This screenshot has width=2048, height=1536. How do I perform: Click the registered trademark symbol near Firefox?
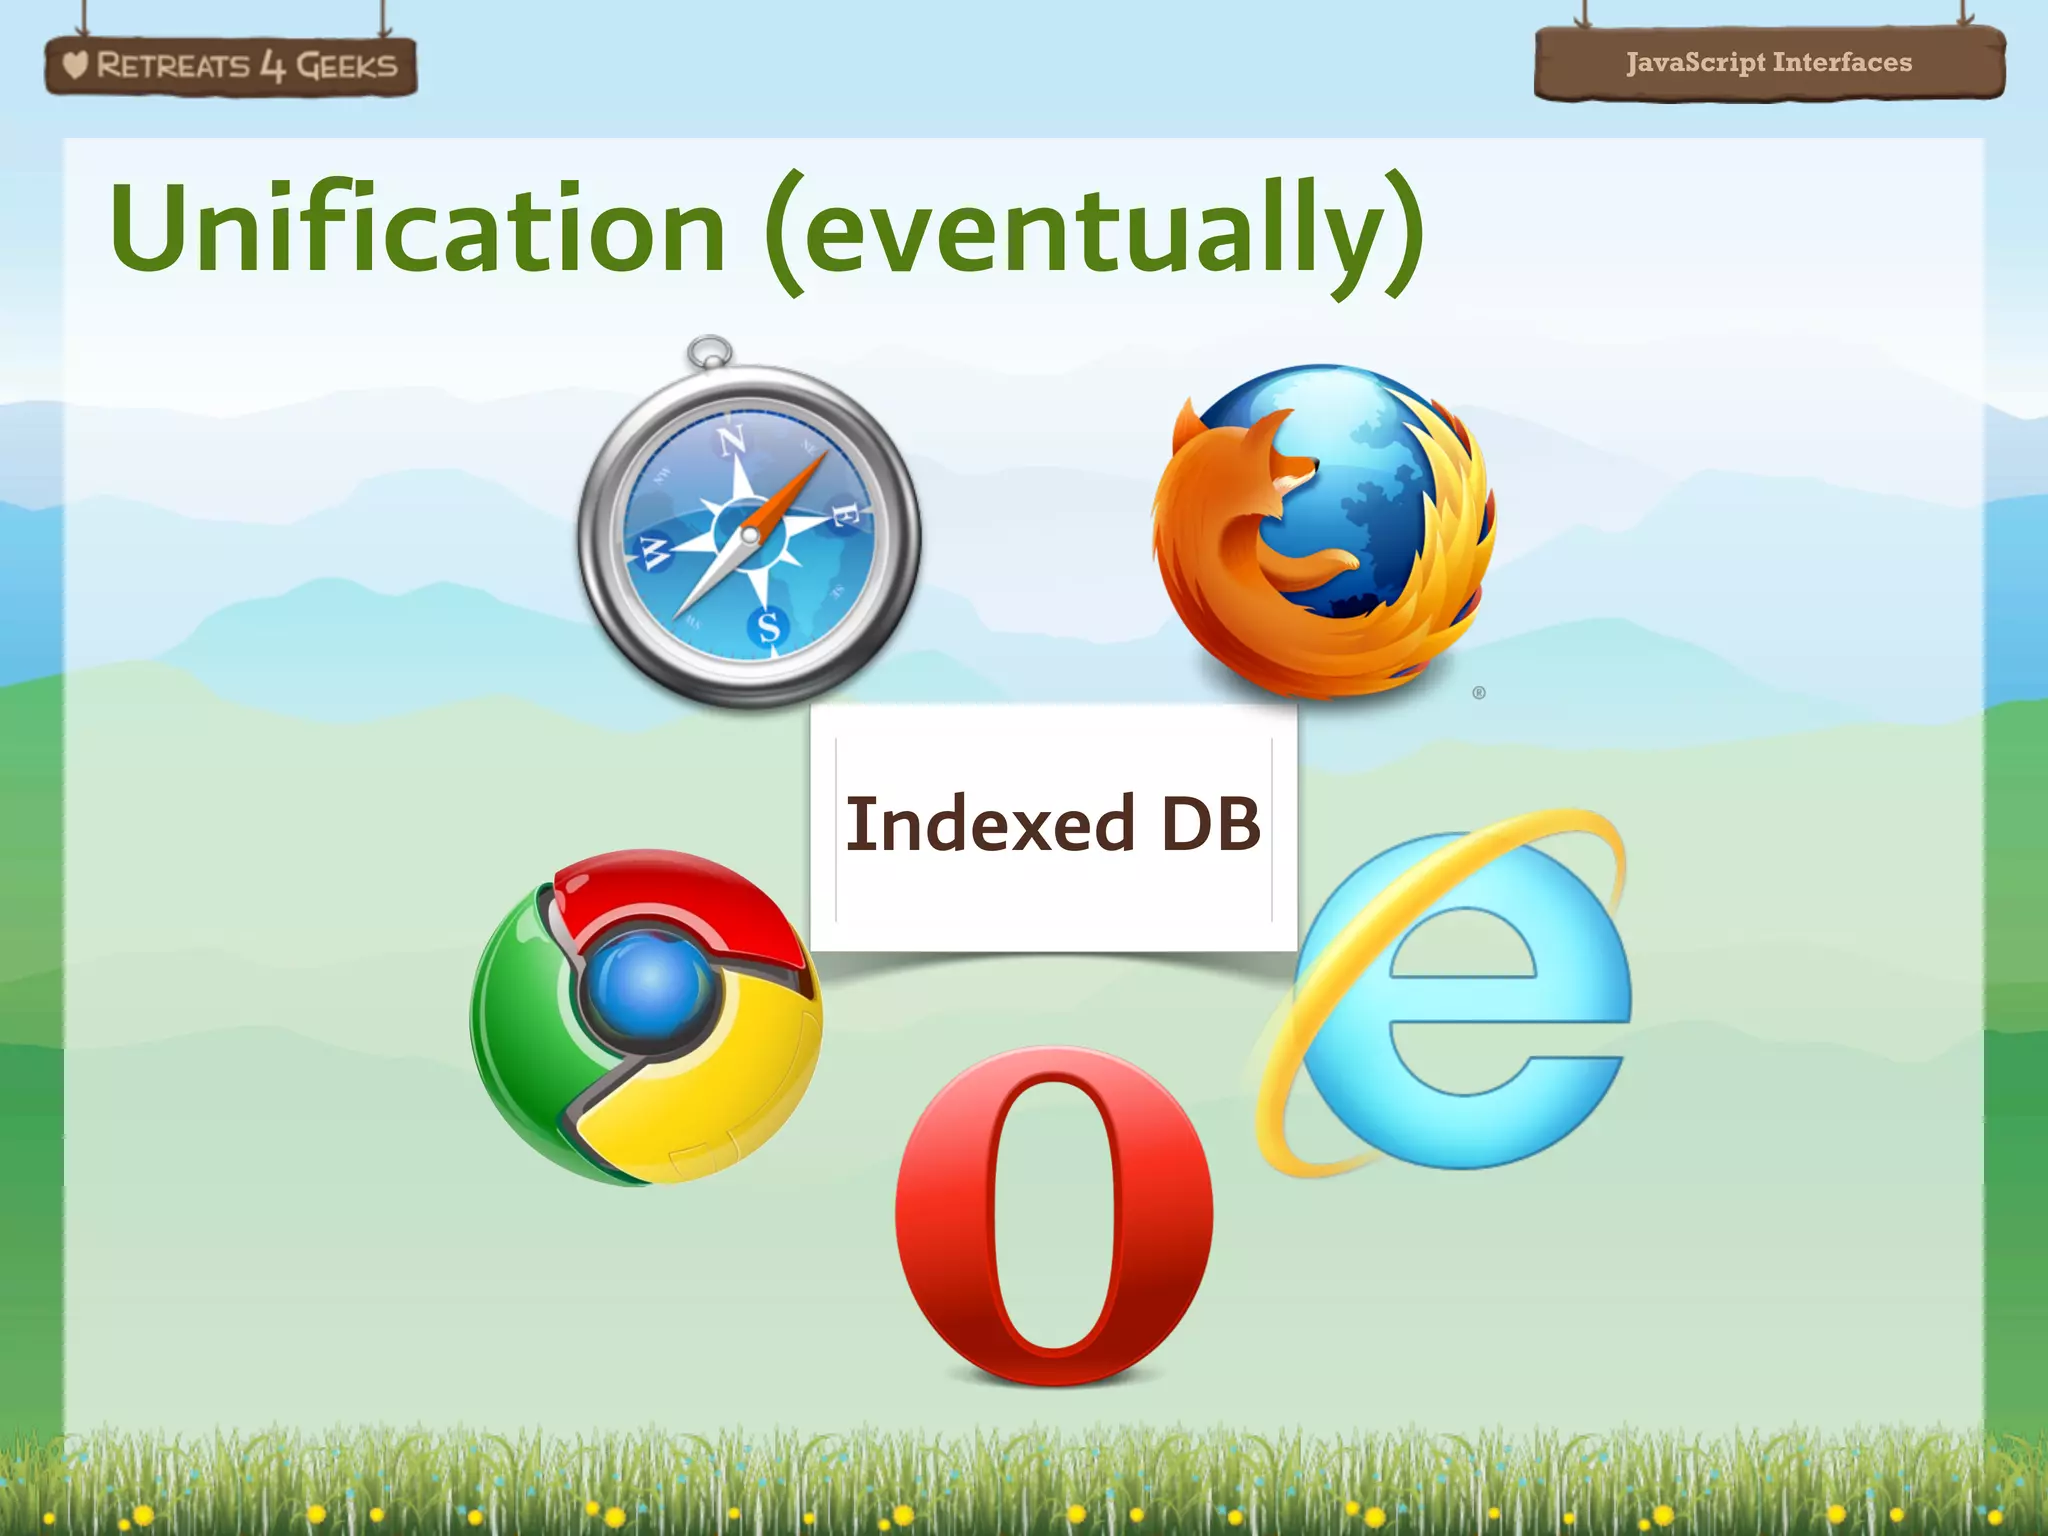coord(1479,693)
